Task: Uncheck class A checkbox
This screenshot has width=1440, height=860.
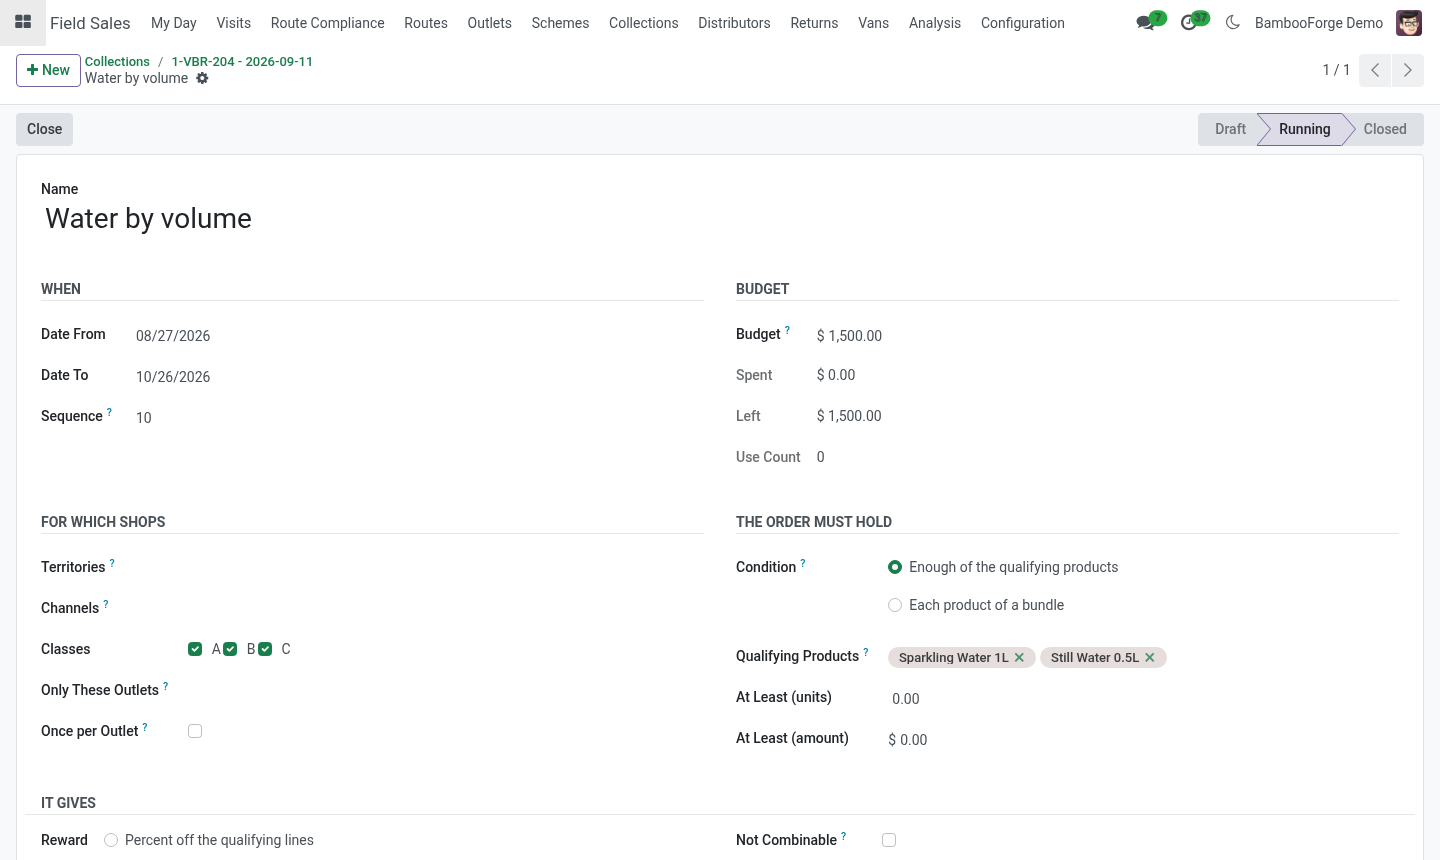Action: click(x=195, y=649)
